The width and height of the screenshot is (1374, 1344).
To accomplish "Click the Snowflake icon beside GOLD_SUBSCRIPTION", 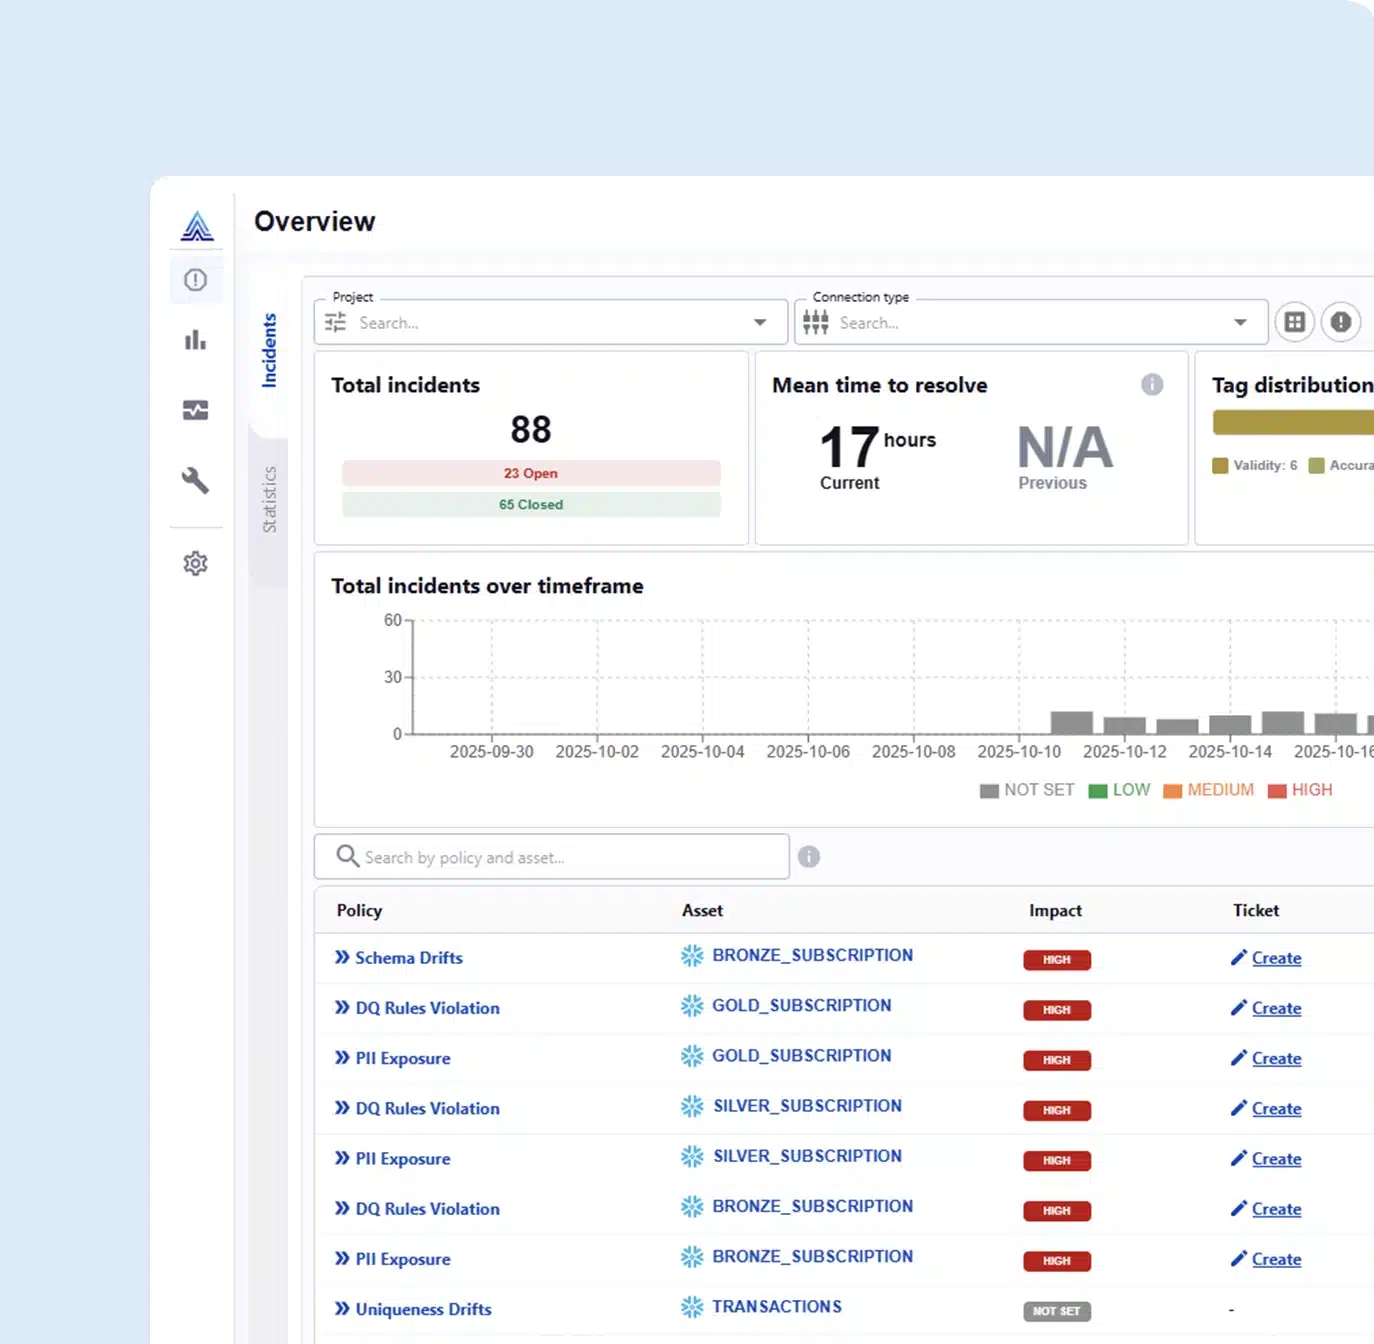I will [691, 1005].
